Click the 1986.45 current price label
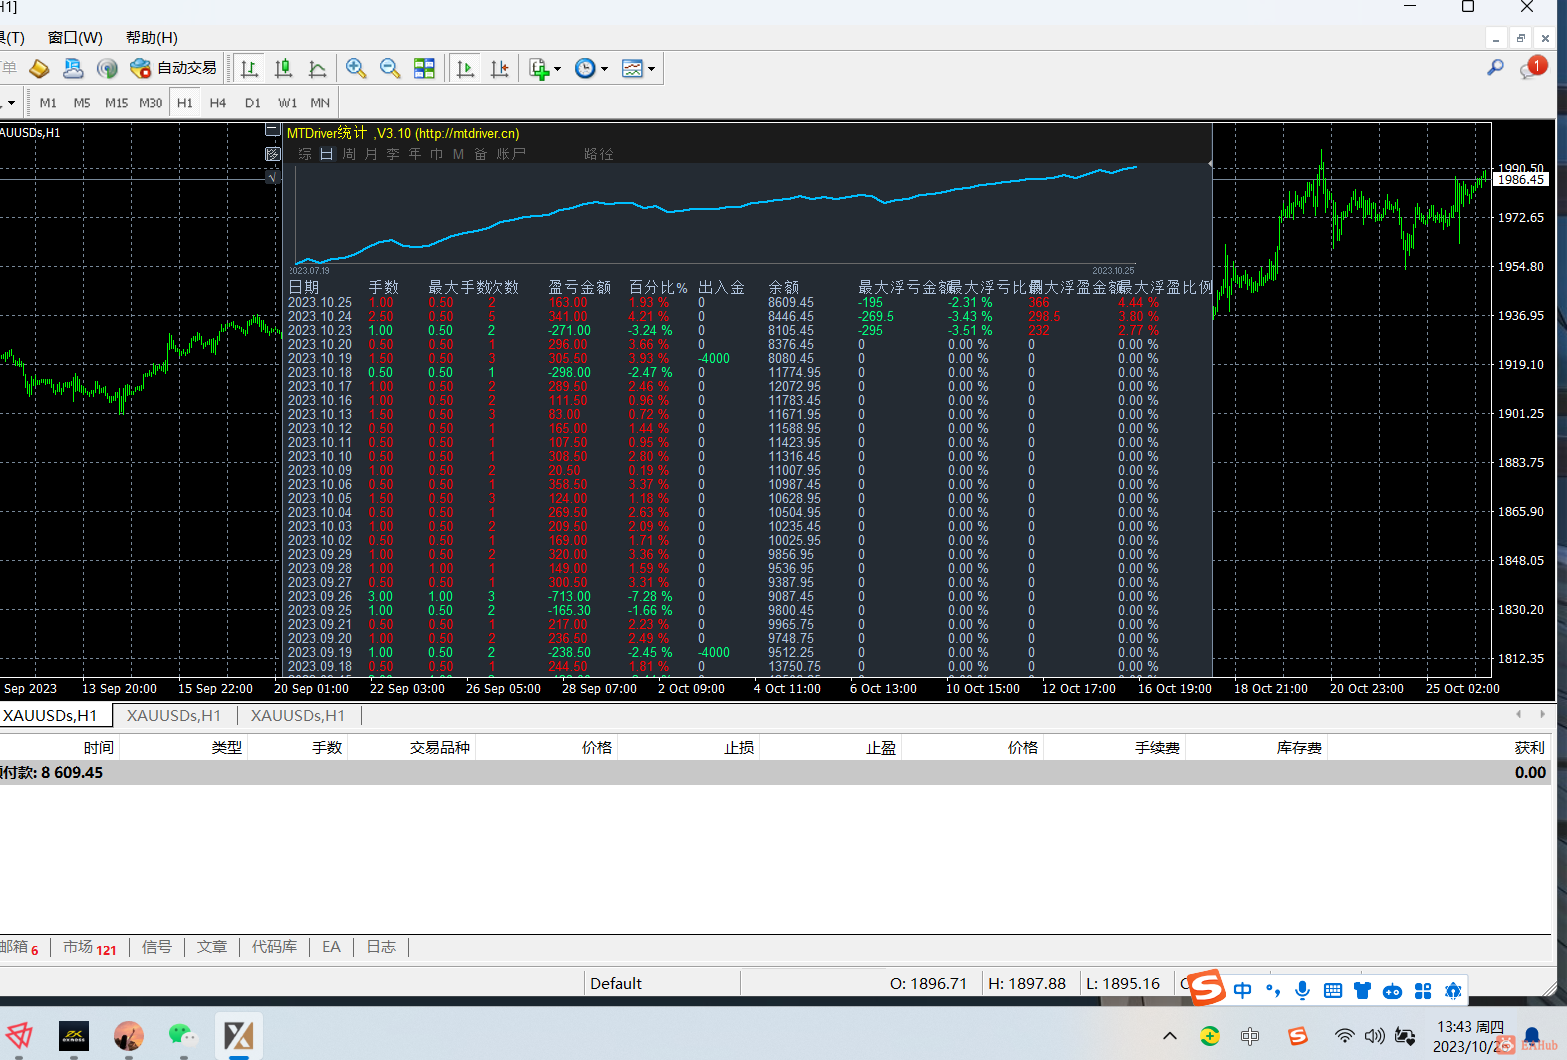1567x1060 pixels. (1520, 180)
